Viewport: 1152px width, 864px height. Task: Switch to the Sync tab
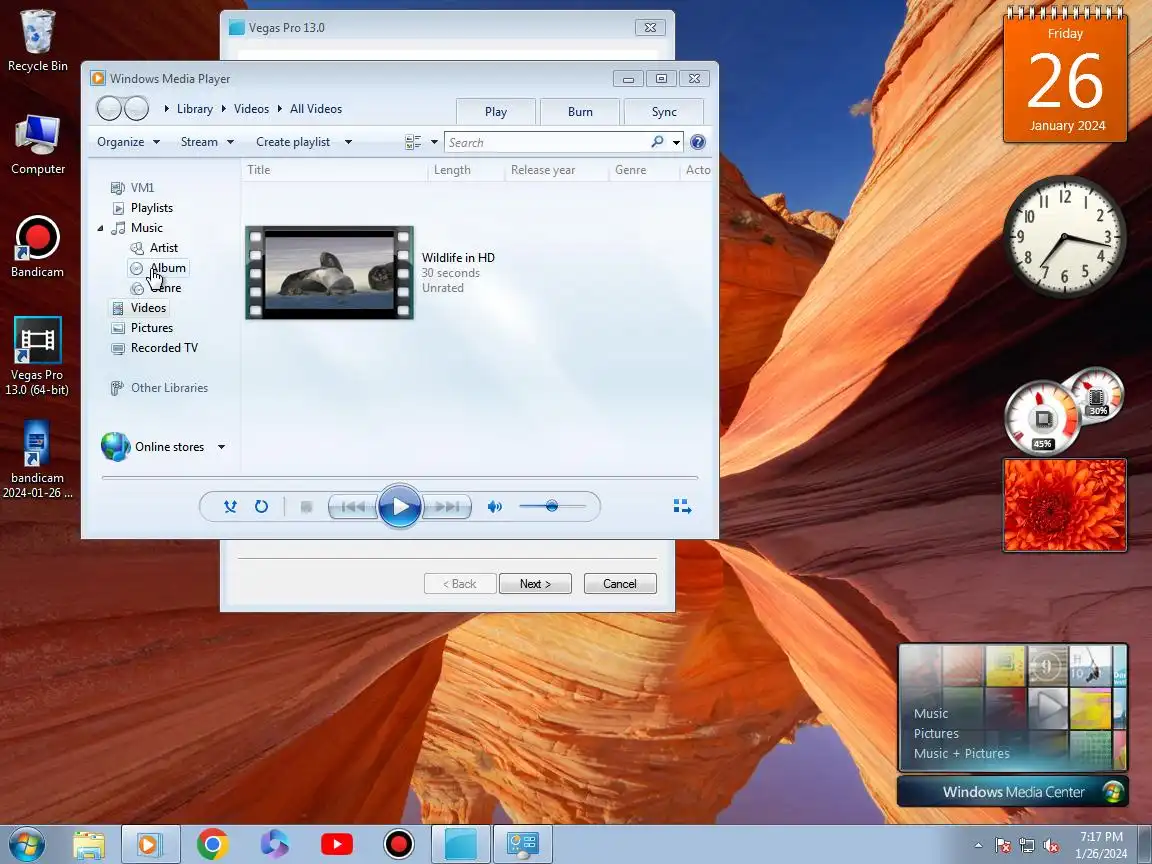tap(663, 112)
